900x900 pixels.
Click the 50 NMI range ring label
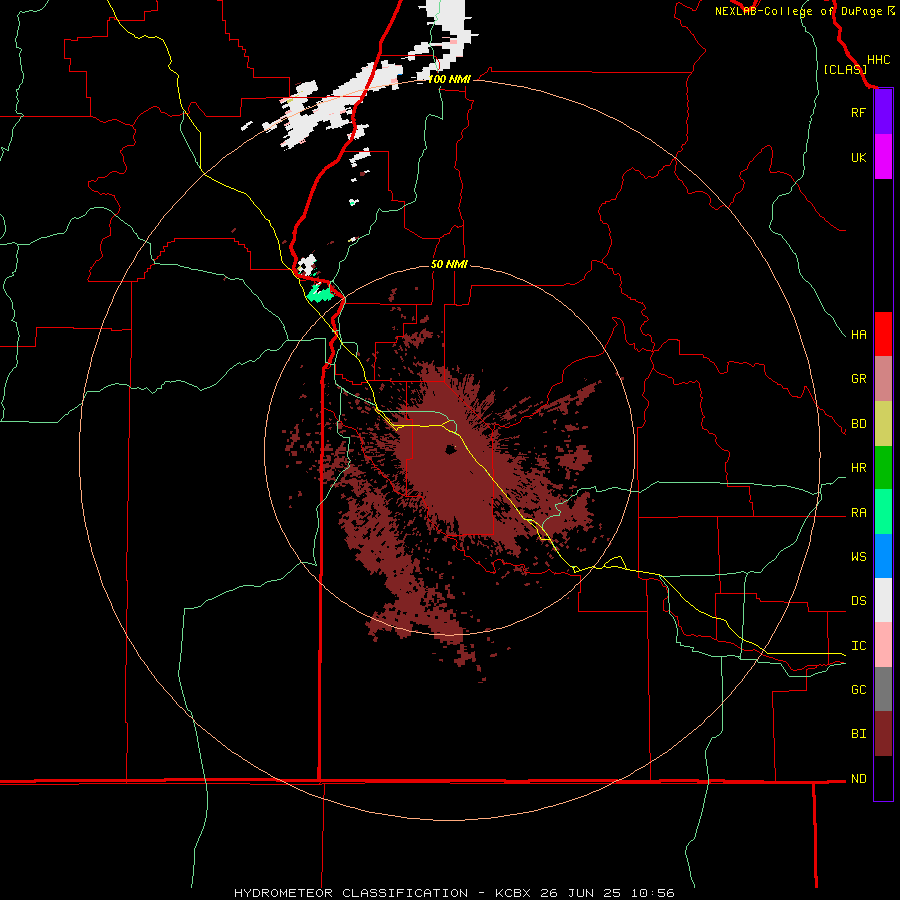(449, 264)
